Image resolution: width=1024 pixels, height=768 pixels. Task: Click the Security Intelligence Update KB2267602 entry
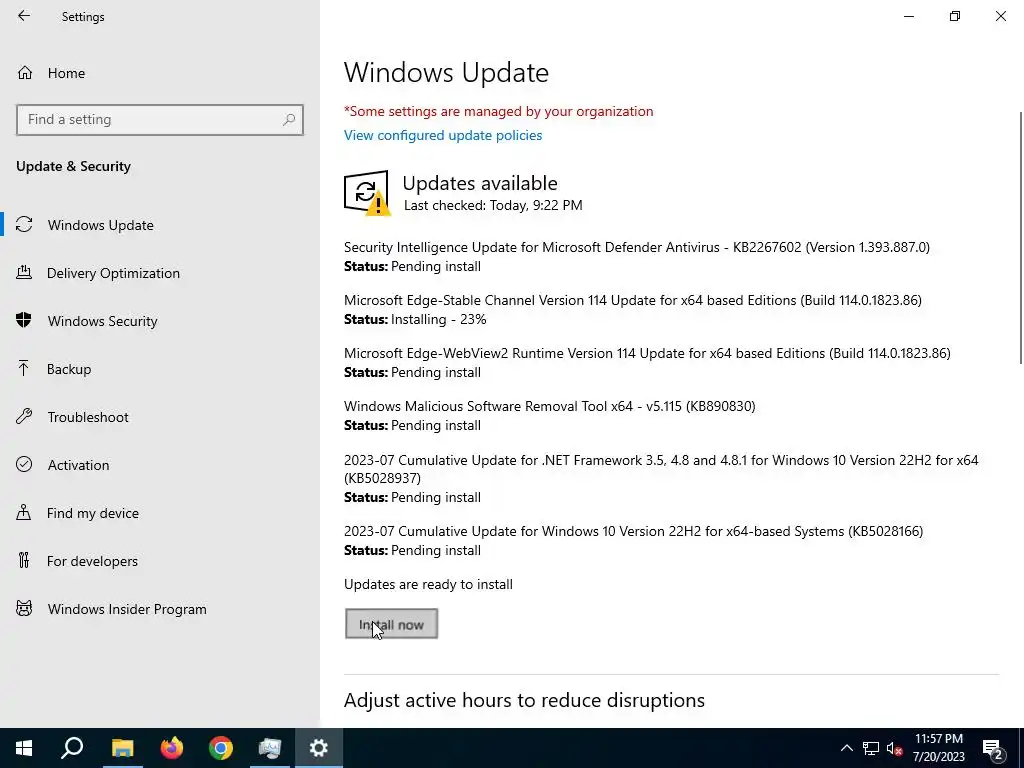click(637, 247)
